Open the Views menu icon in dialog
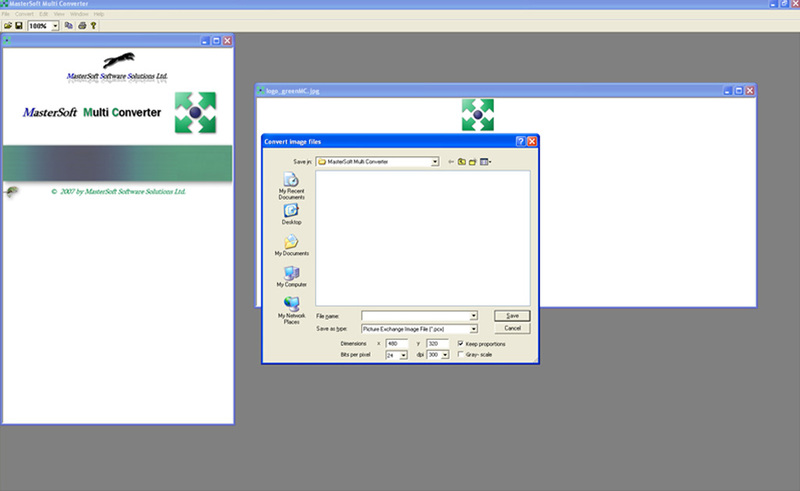Viewport: 800px width, 491px height. (485, 162)
